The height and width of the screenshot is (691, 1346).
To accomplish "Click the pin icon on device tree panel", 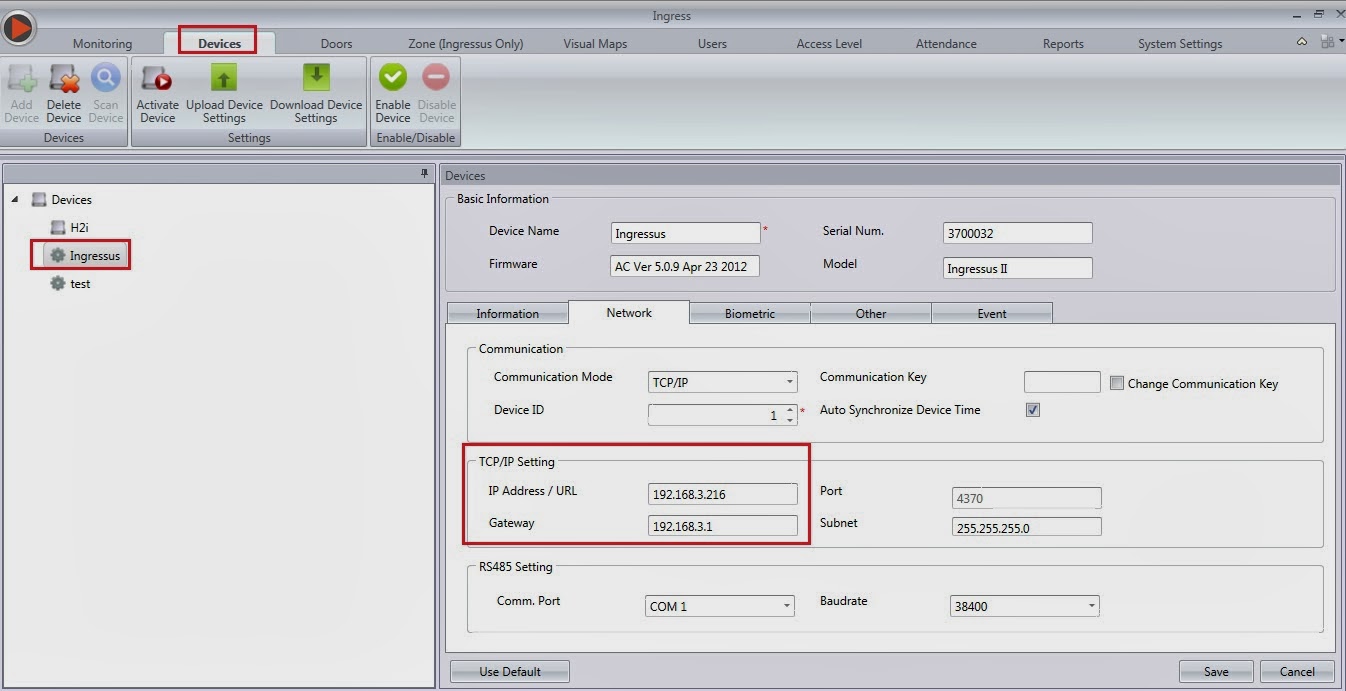I will tap(424, 174).
